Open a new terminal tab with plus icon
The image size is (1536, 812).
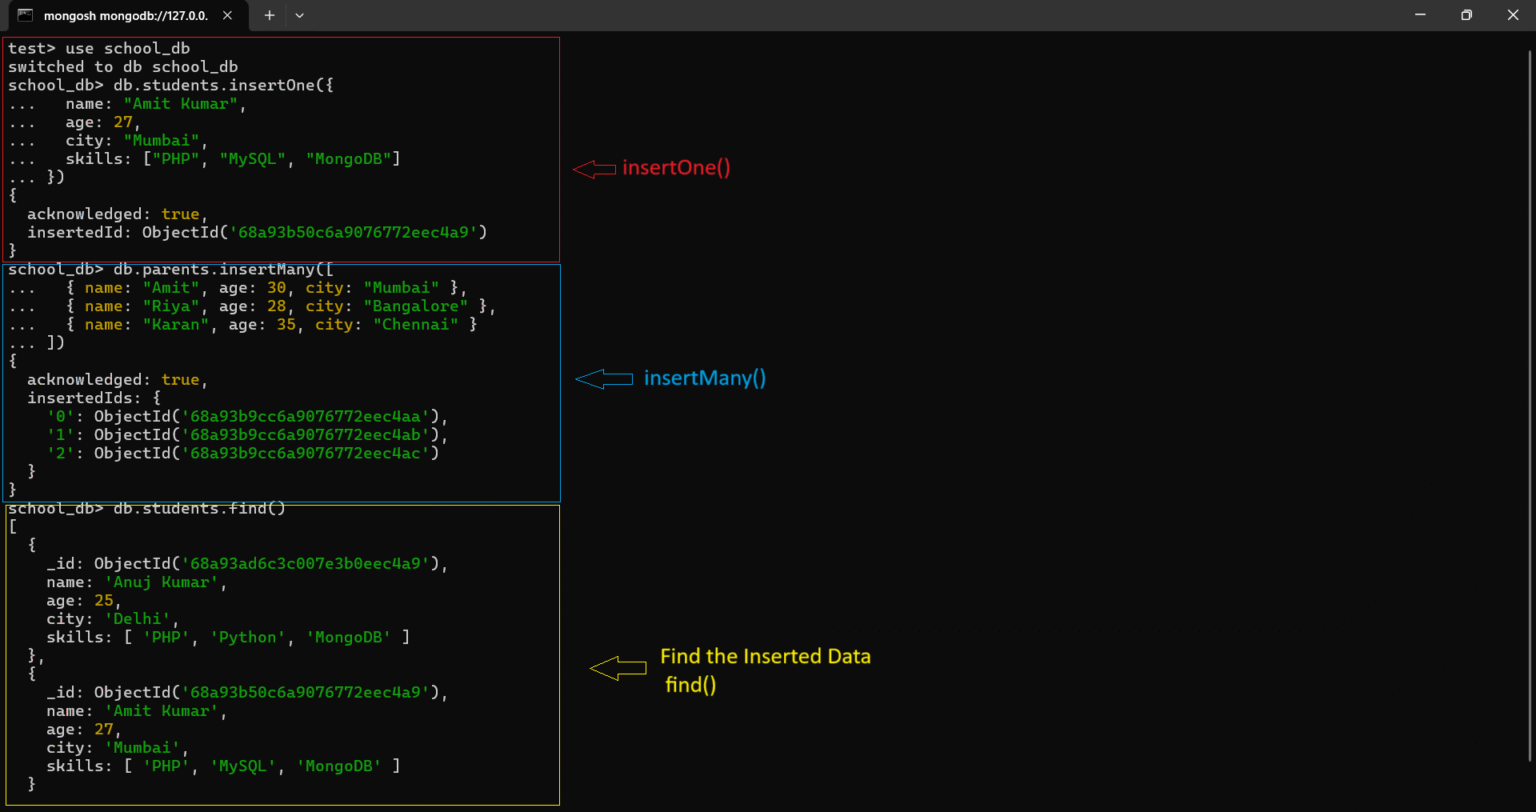(x=270, y=15)
